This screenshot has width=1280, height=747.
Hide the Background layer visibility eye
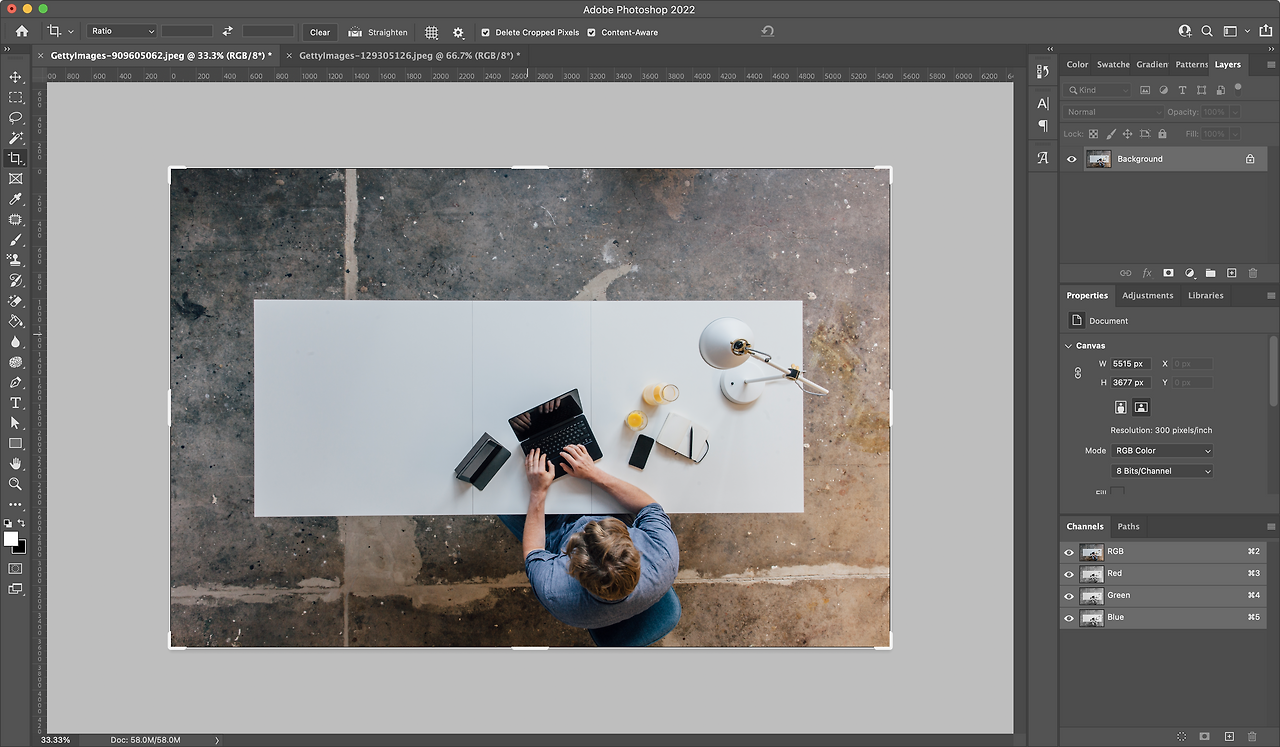(x=1072, y=159)
